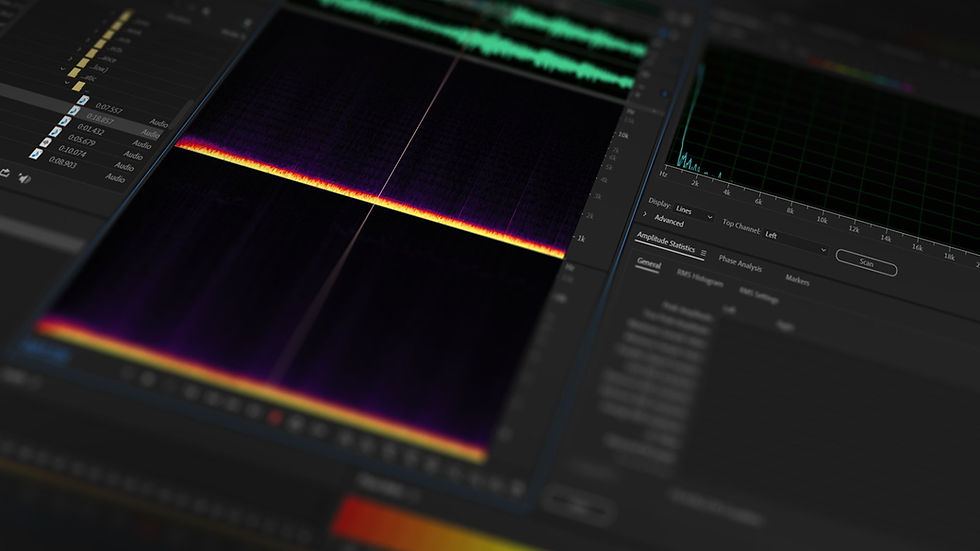
Task: Click the 16k mark on Frequency Analysis axis
Action: tap(917, 247)
